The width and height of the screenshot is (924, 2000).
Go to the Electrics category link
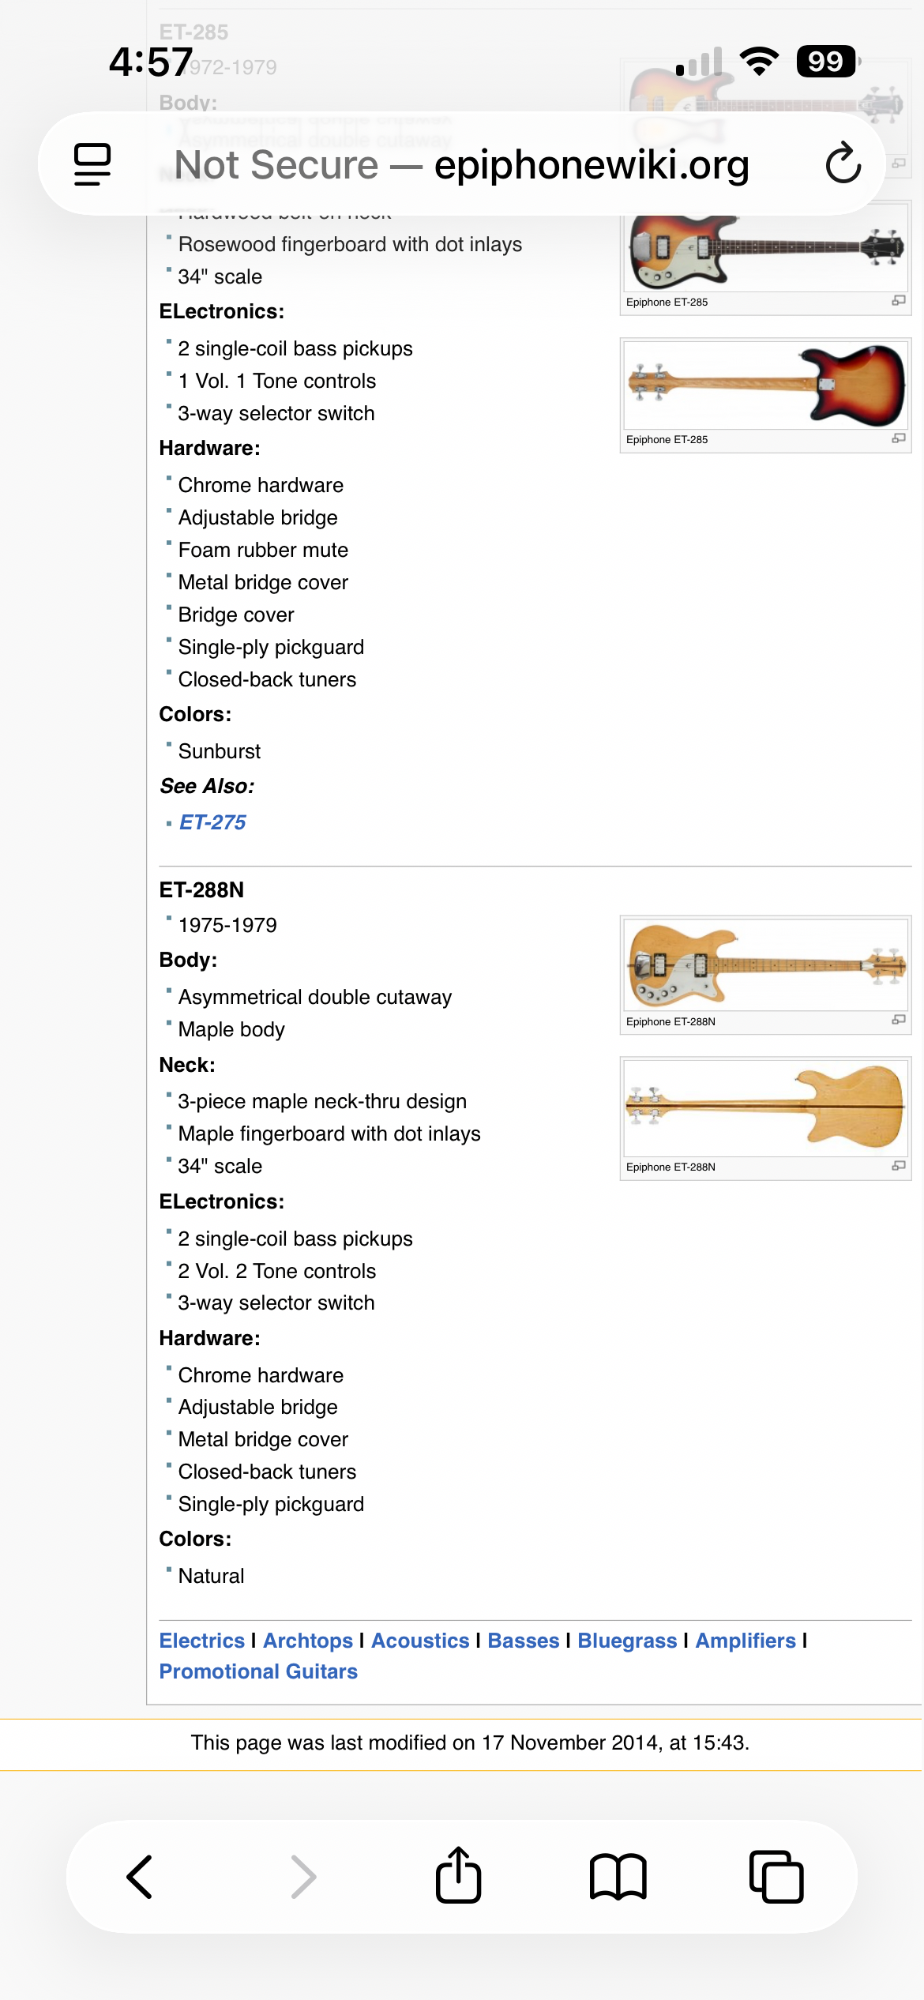[x=202, y=1641]
